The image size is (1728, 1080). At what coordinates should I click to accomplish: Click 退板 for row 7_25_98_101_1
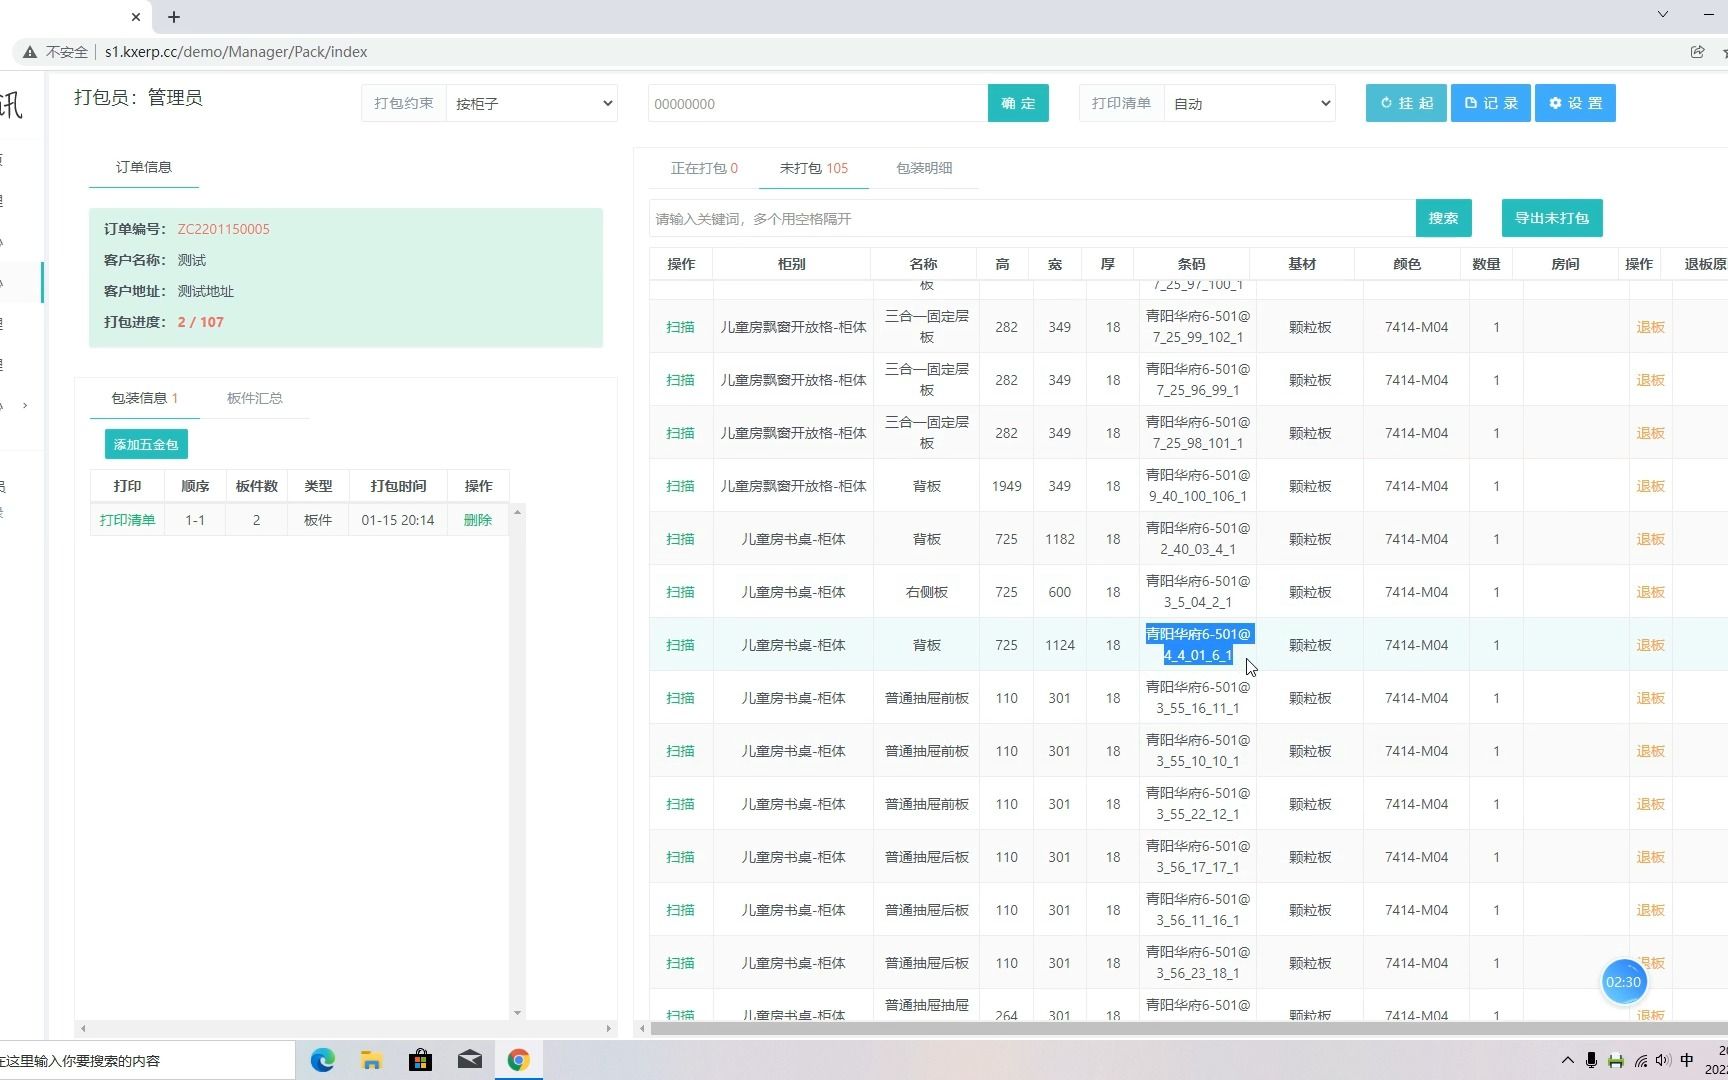pos(1650,433)
